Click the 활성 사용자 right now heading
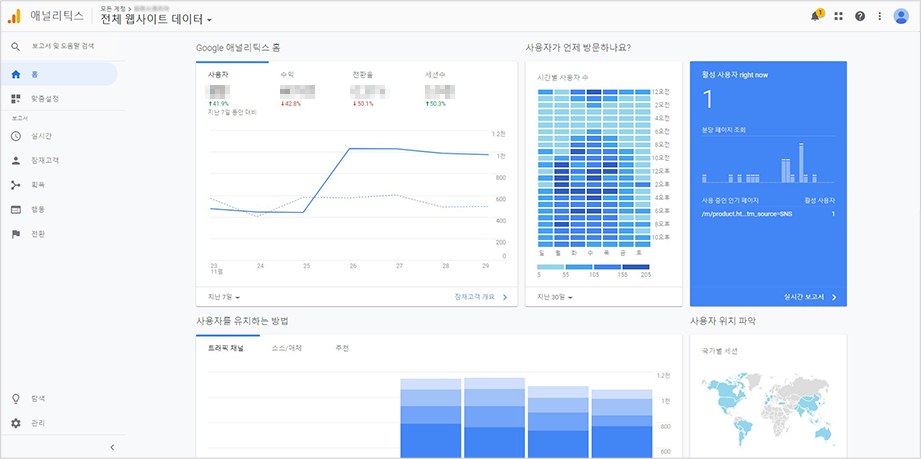921x459 pixels. click(735, 75)
